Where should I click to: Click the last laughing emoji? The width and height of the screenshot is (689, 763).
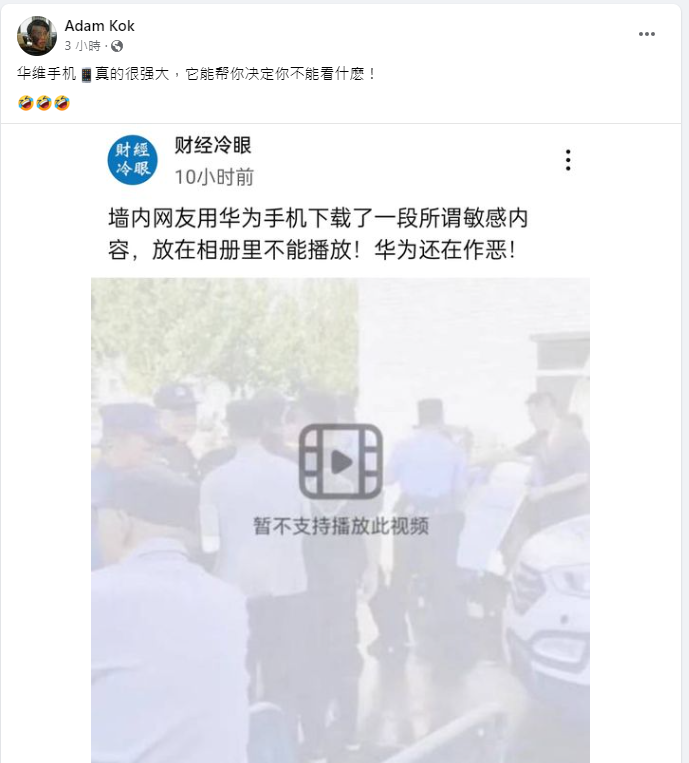click(x=62, y=103)
